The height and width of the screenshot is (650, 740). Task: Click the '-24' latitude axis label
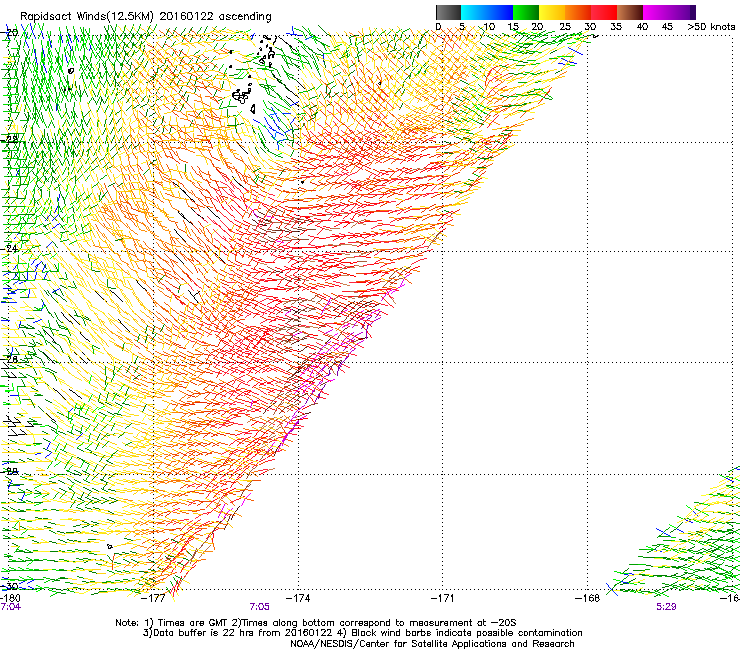tap(11, 248)
